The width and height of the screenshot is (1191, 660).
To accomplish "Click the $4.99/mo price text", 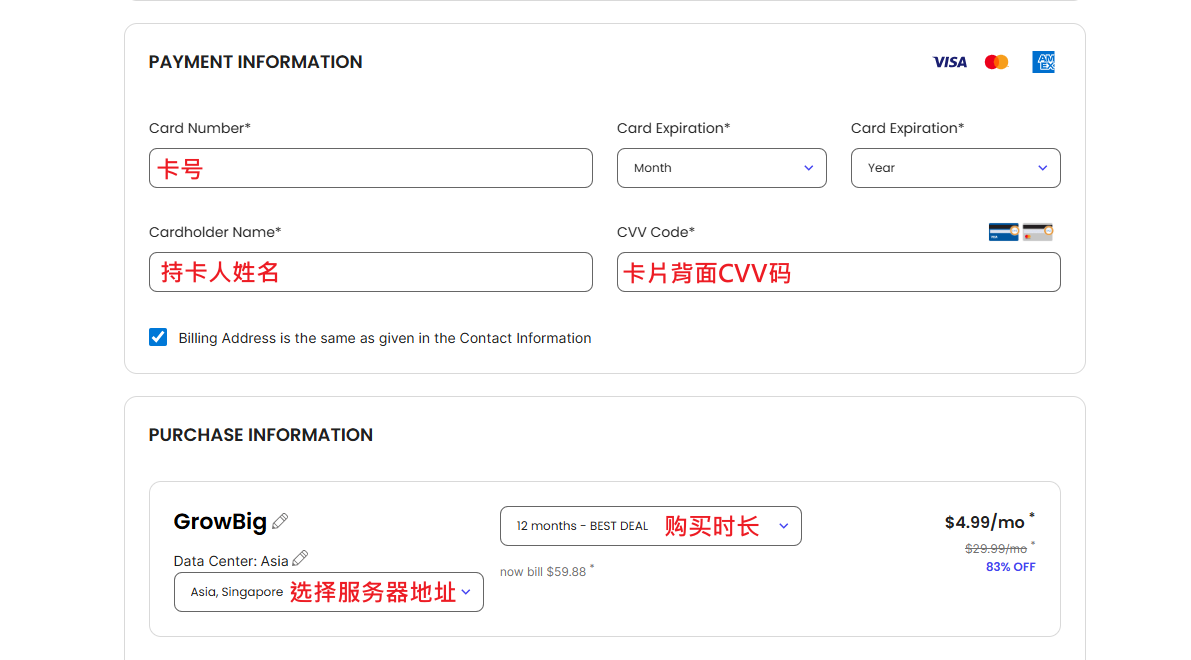I will coord(985,522).
